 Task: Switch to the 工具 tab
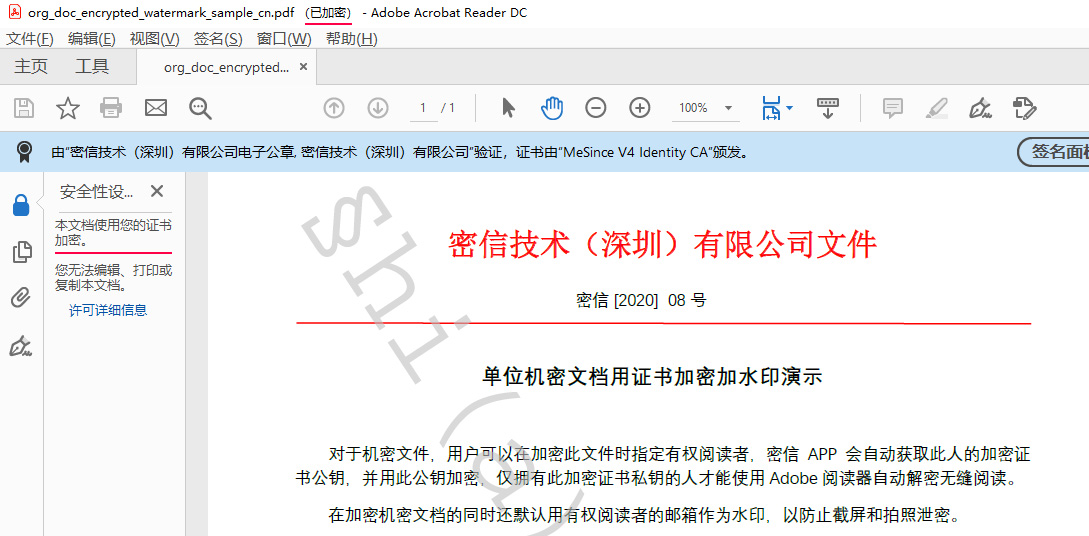(x=92, y=67)
